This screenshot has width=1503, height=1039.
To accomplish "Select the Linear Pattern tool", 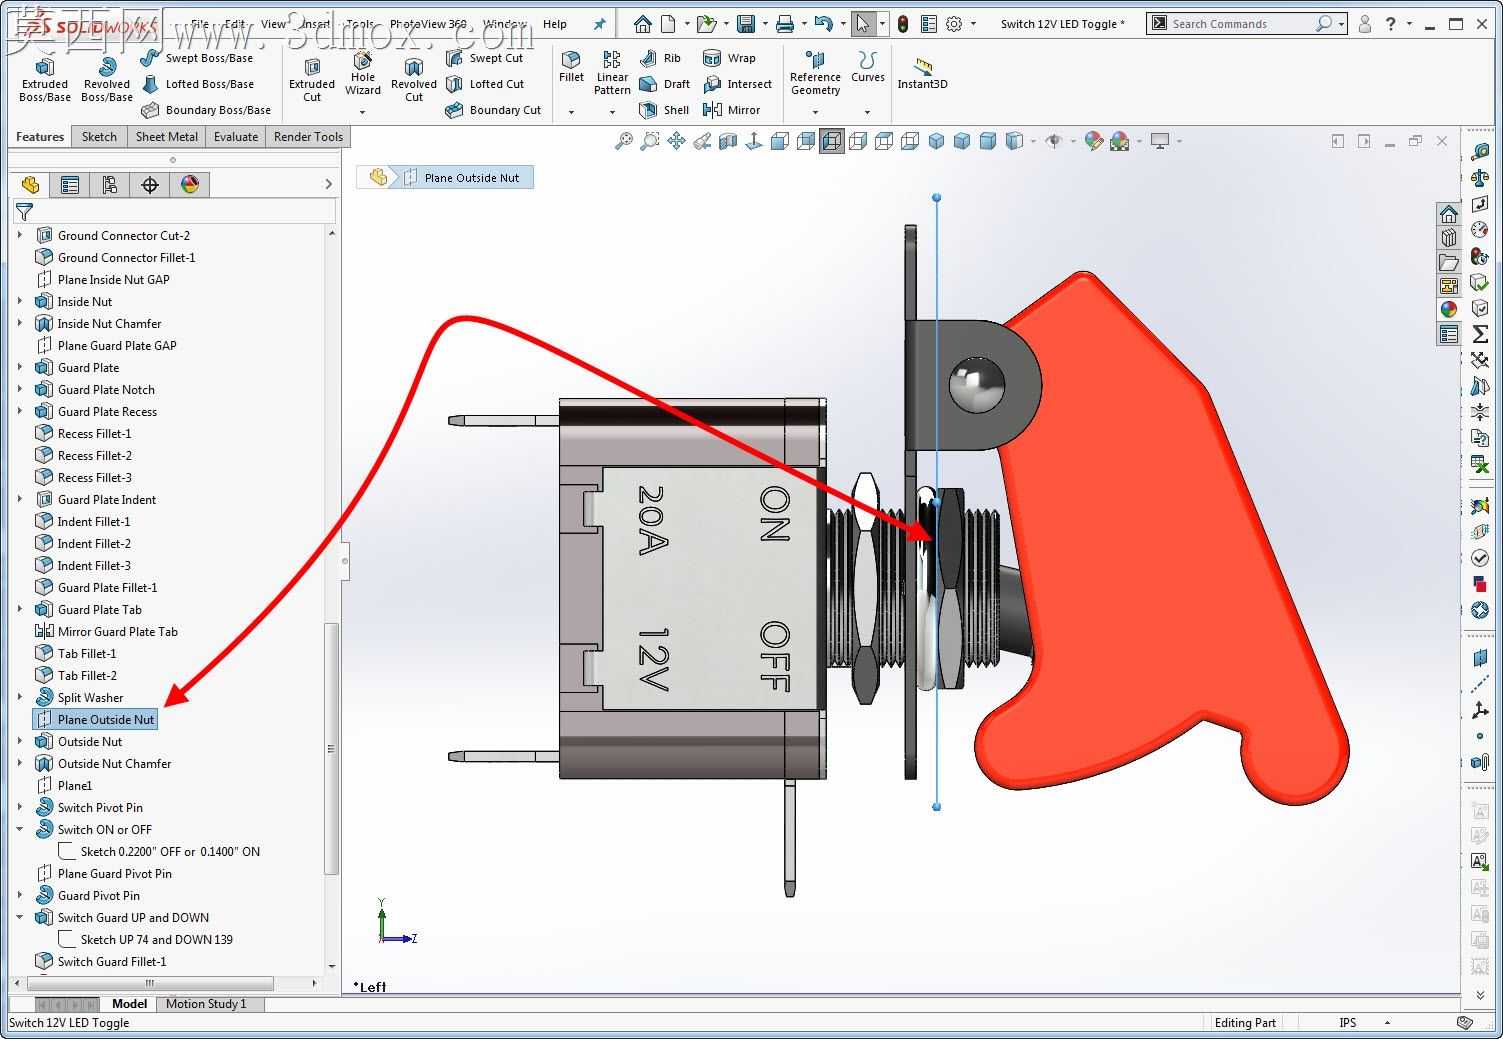I will 612,73.
